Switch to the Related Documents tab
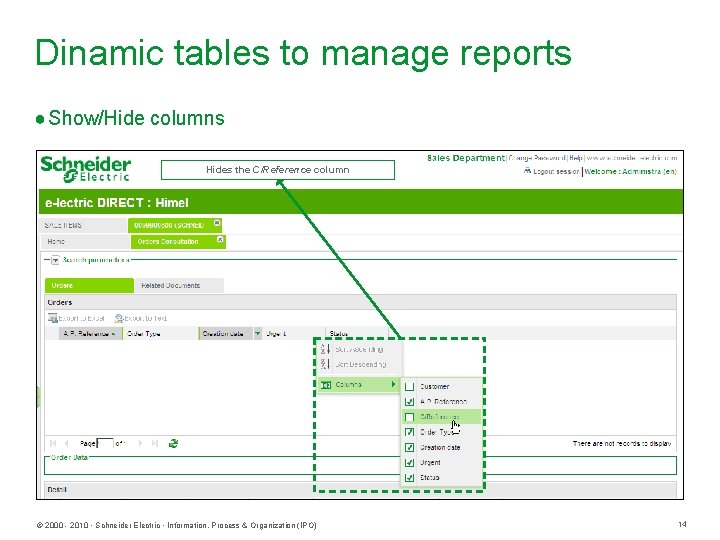Viewport: 720px width, 540px height. pos(179,285)
